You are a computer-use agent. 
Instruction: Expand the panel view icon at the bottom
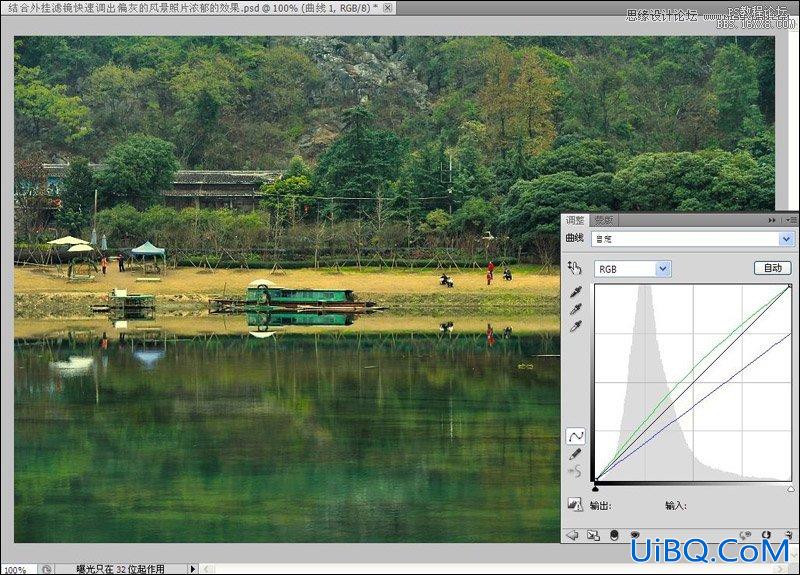pyautogui.click(x=593, y=535)
